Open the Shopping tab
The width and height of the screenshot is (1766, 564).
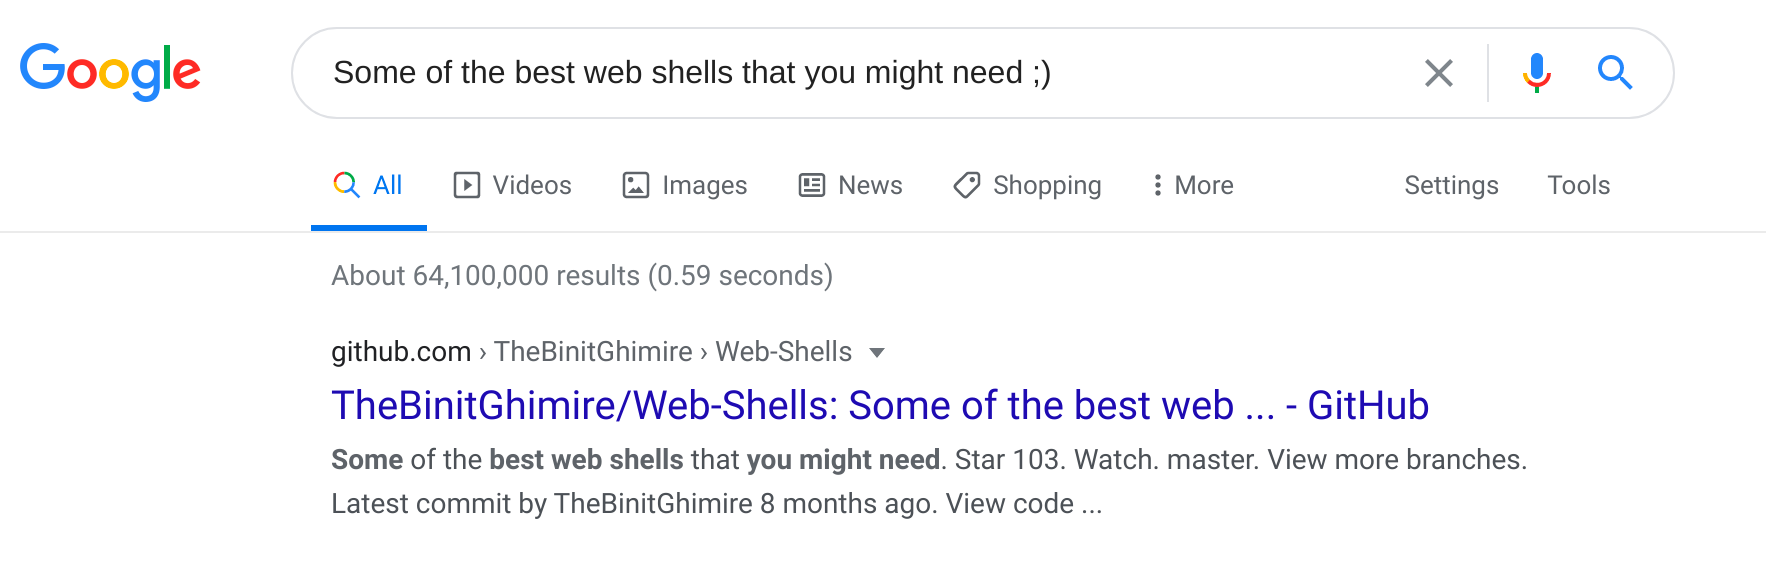[x=1027, y=185]
